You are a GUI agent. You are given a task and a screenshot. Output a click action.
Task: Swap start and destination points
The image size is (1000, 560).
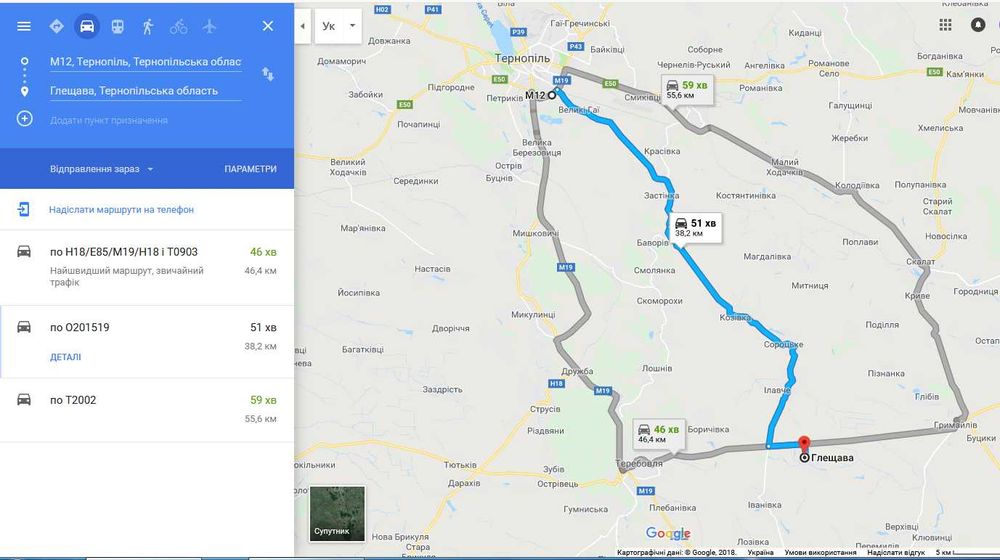[x=268, y=75]
